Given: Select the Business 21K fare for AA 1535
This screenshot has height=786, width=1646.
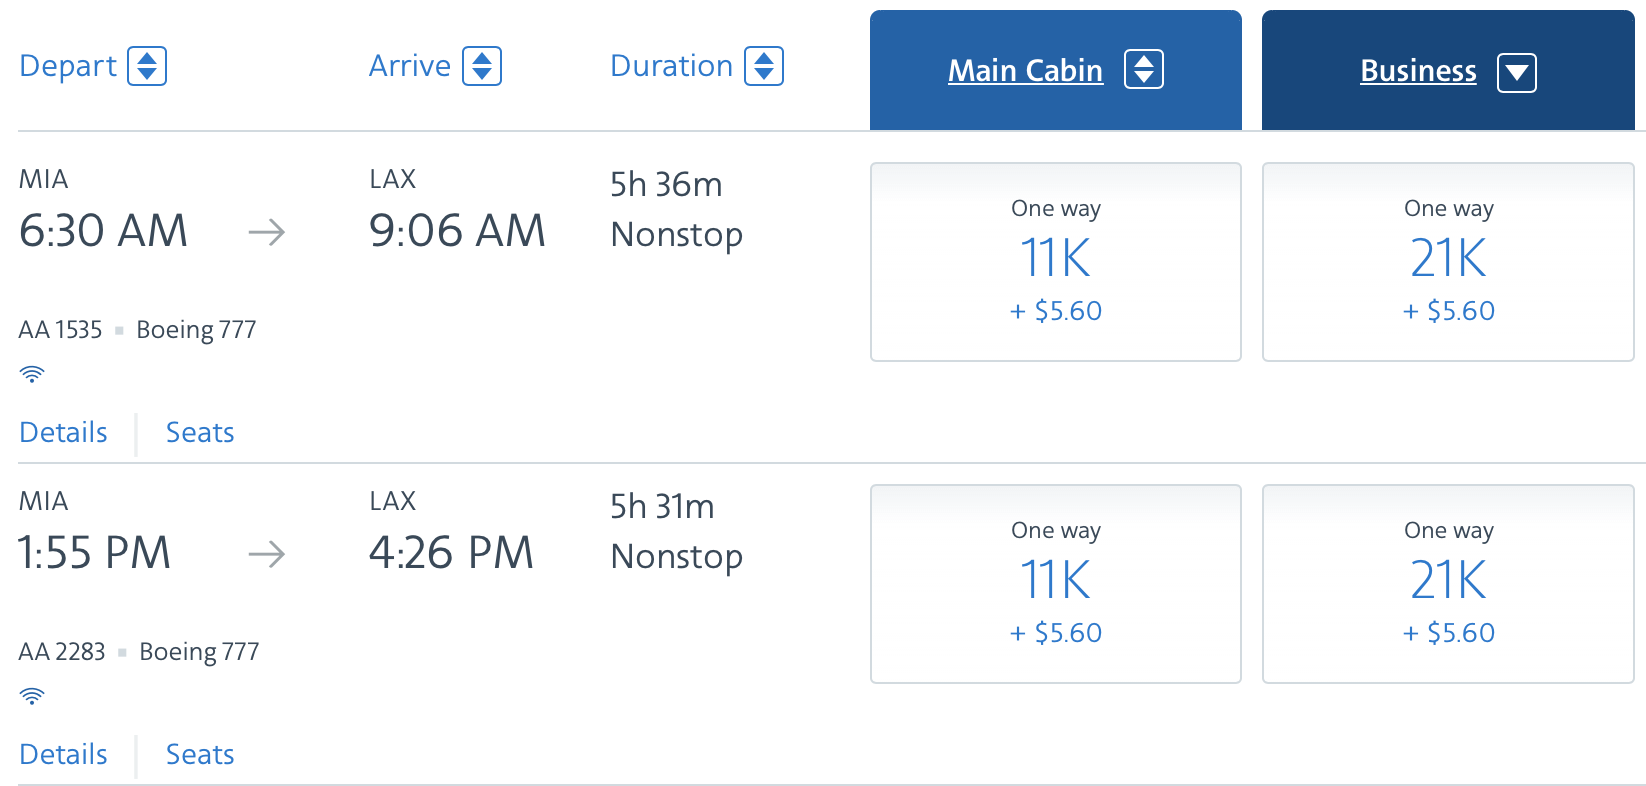Looking at the screenshot, I should pos(1448,261).
